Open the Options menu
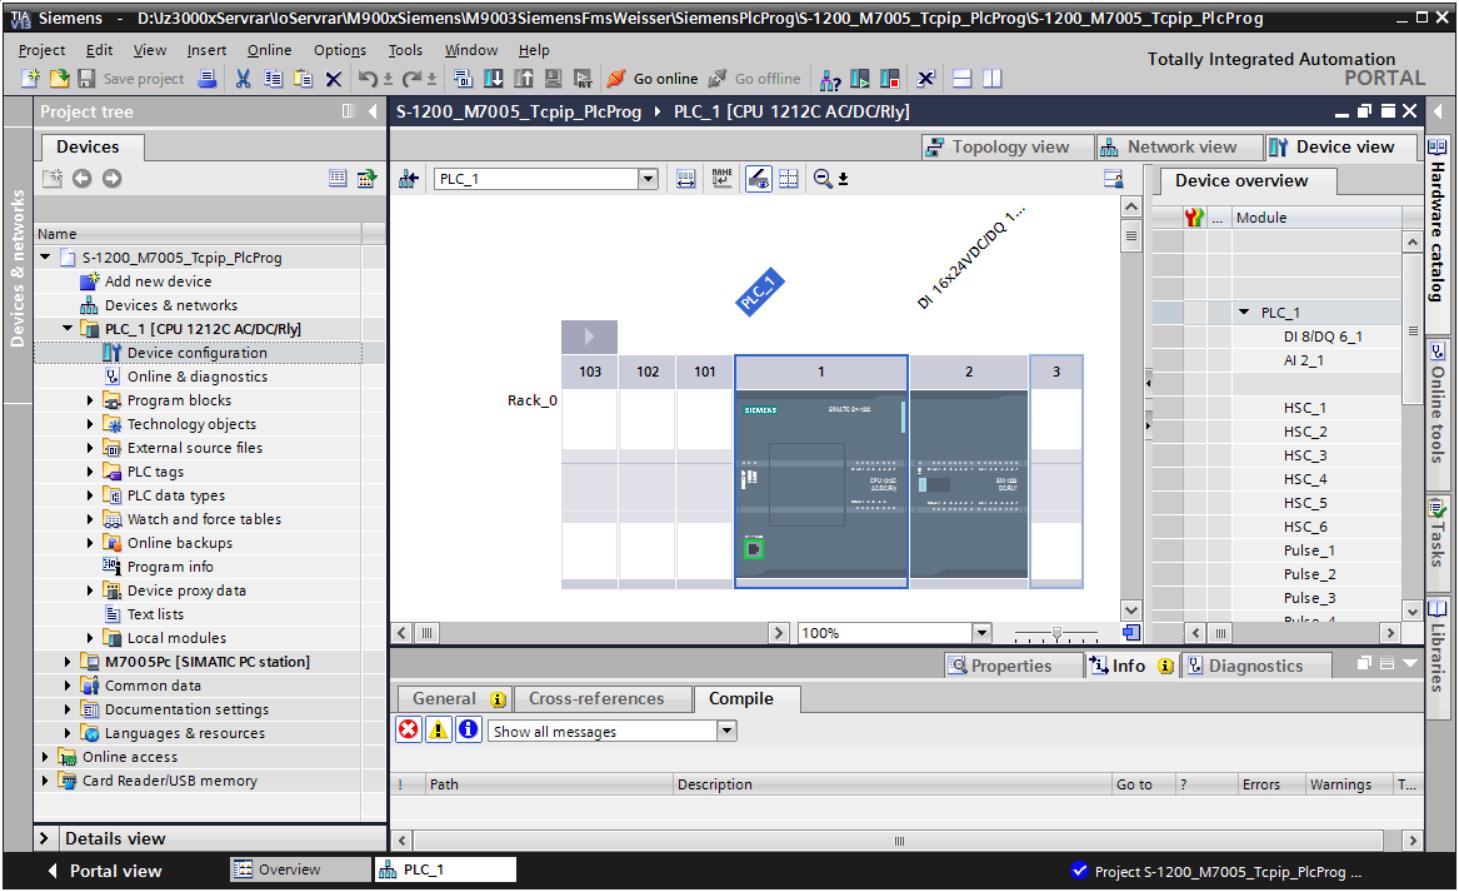1459x891 pixels. [x=340, y=50]
